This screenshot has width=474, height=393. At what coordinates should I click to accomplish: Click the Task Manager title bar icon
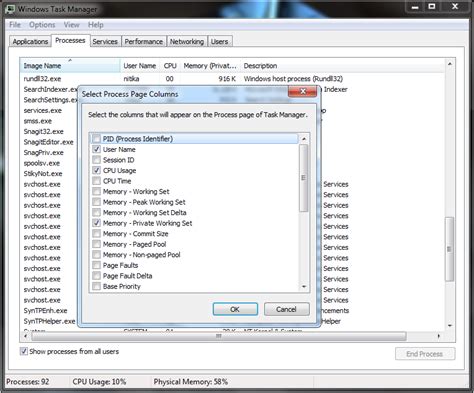[x=10, y=9]
